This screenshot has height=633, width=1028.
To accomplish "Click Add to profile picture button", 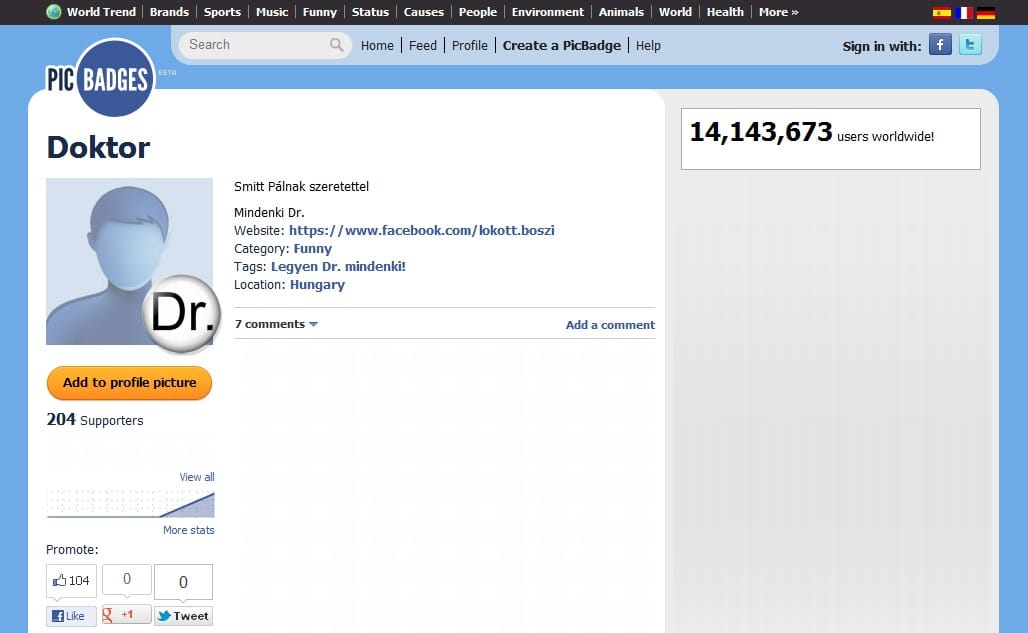I will 129,383.
